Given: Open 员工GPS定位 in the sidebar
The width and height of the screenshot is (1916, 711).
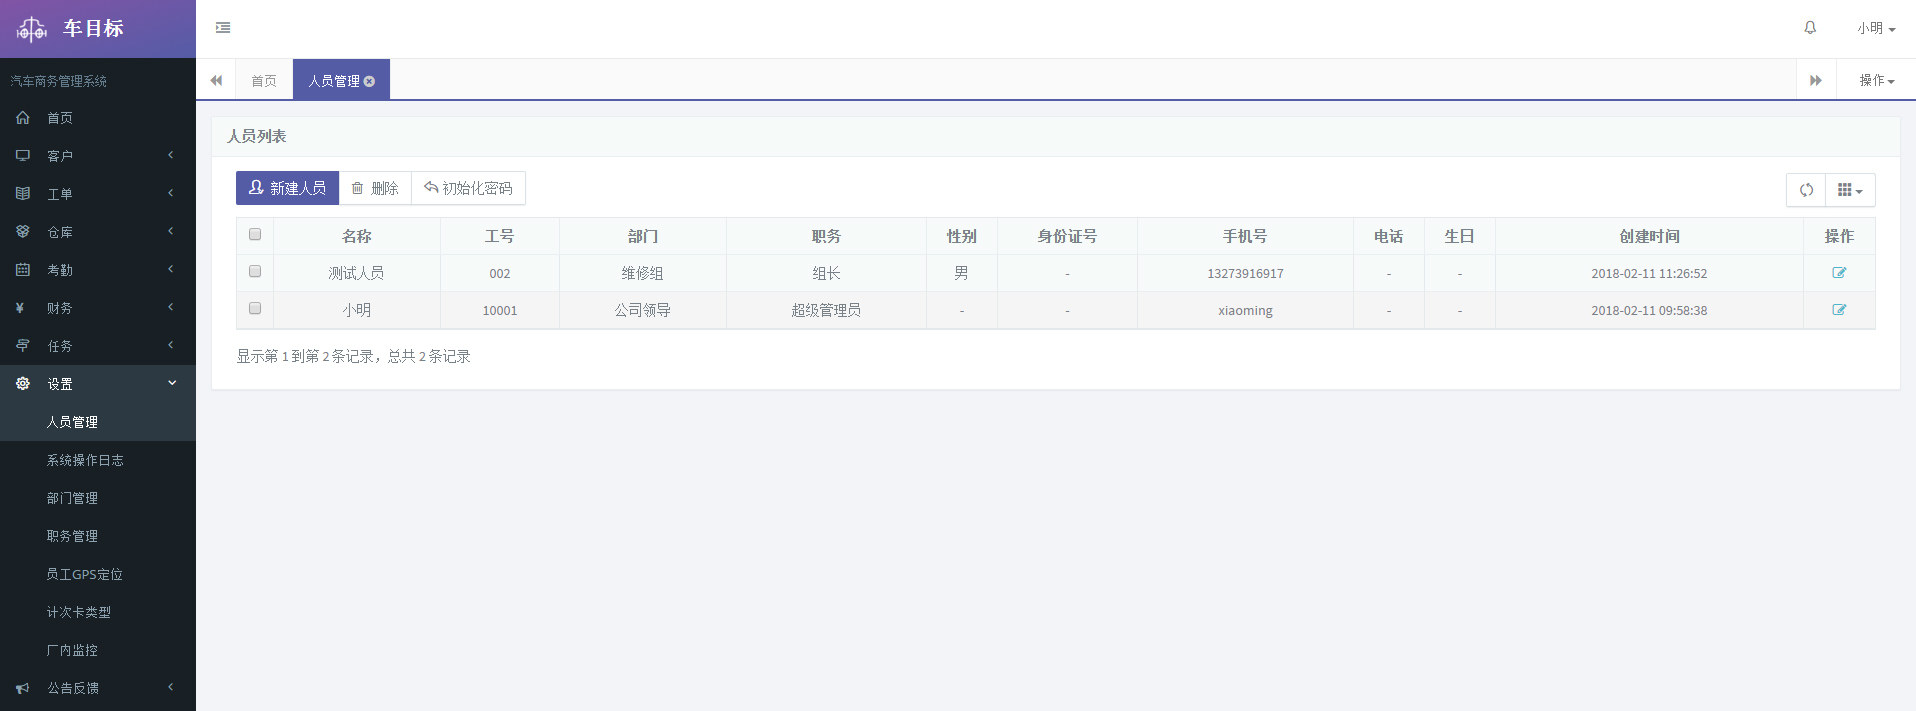Looking at the screenshot, I should click(x=98, y=574).
